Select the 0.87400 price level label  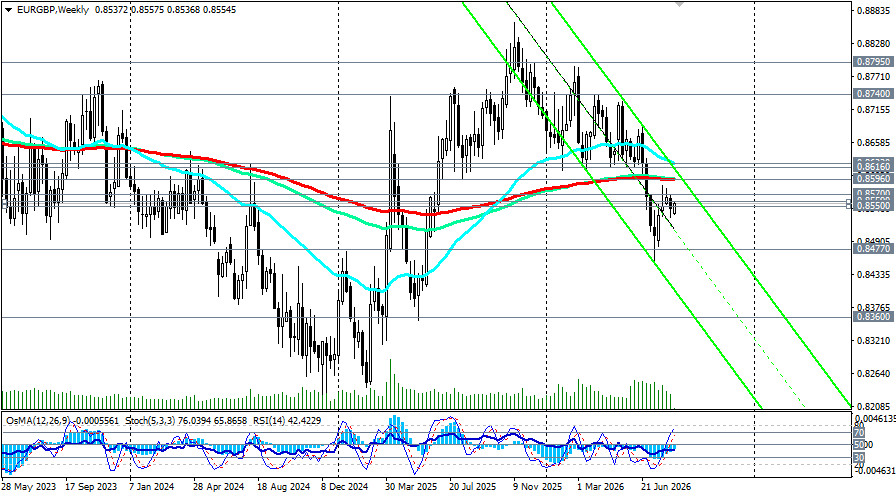[873, 94]
